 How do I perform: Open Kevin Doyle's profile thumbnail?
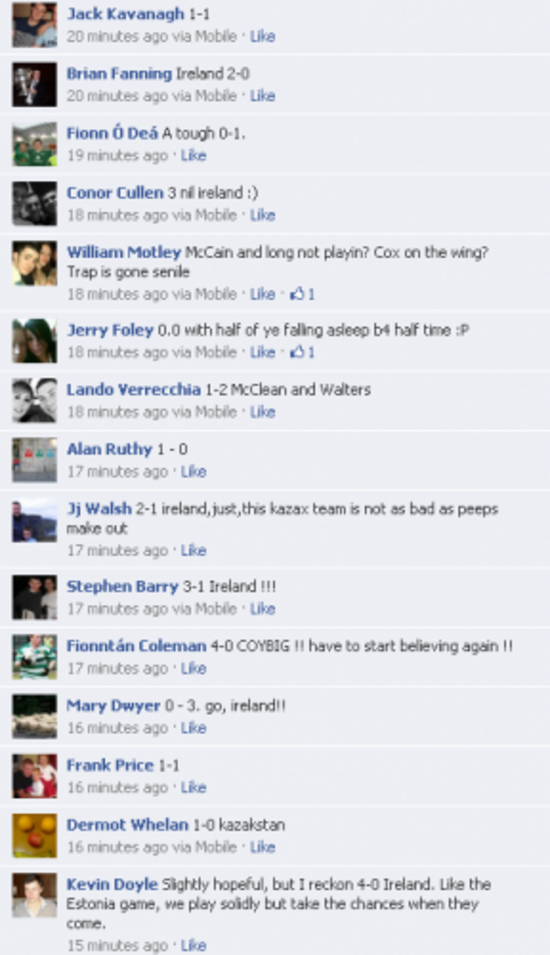coord(35,895)
